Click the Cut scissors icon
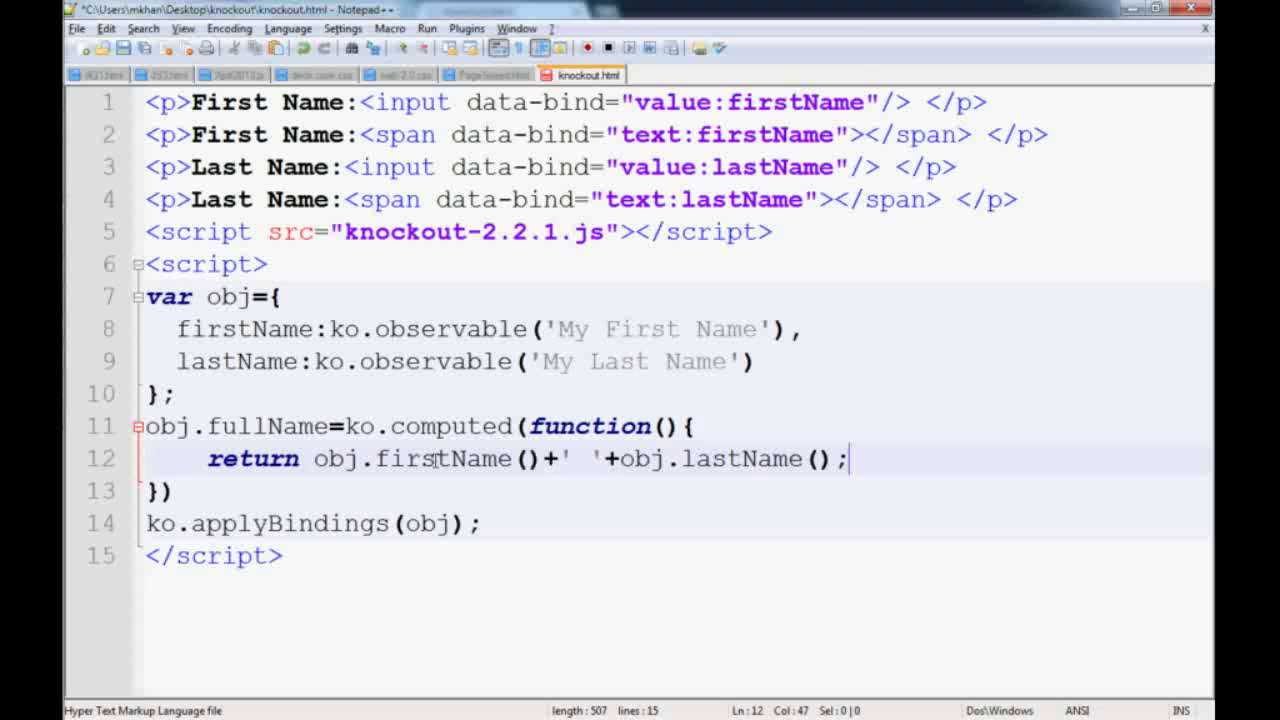Screen dimensions: 1280x720 click(x=233, y=48)
